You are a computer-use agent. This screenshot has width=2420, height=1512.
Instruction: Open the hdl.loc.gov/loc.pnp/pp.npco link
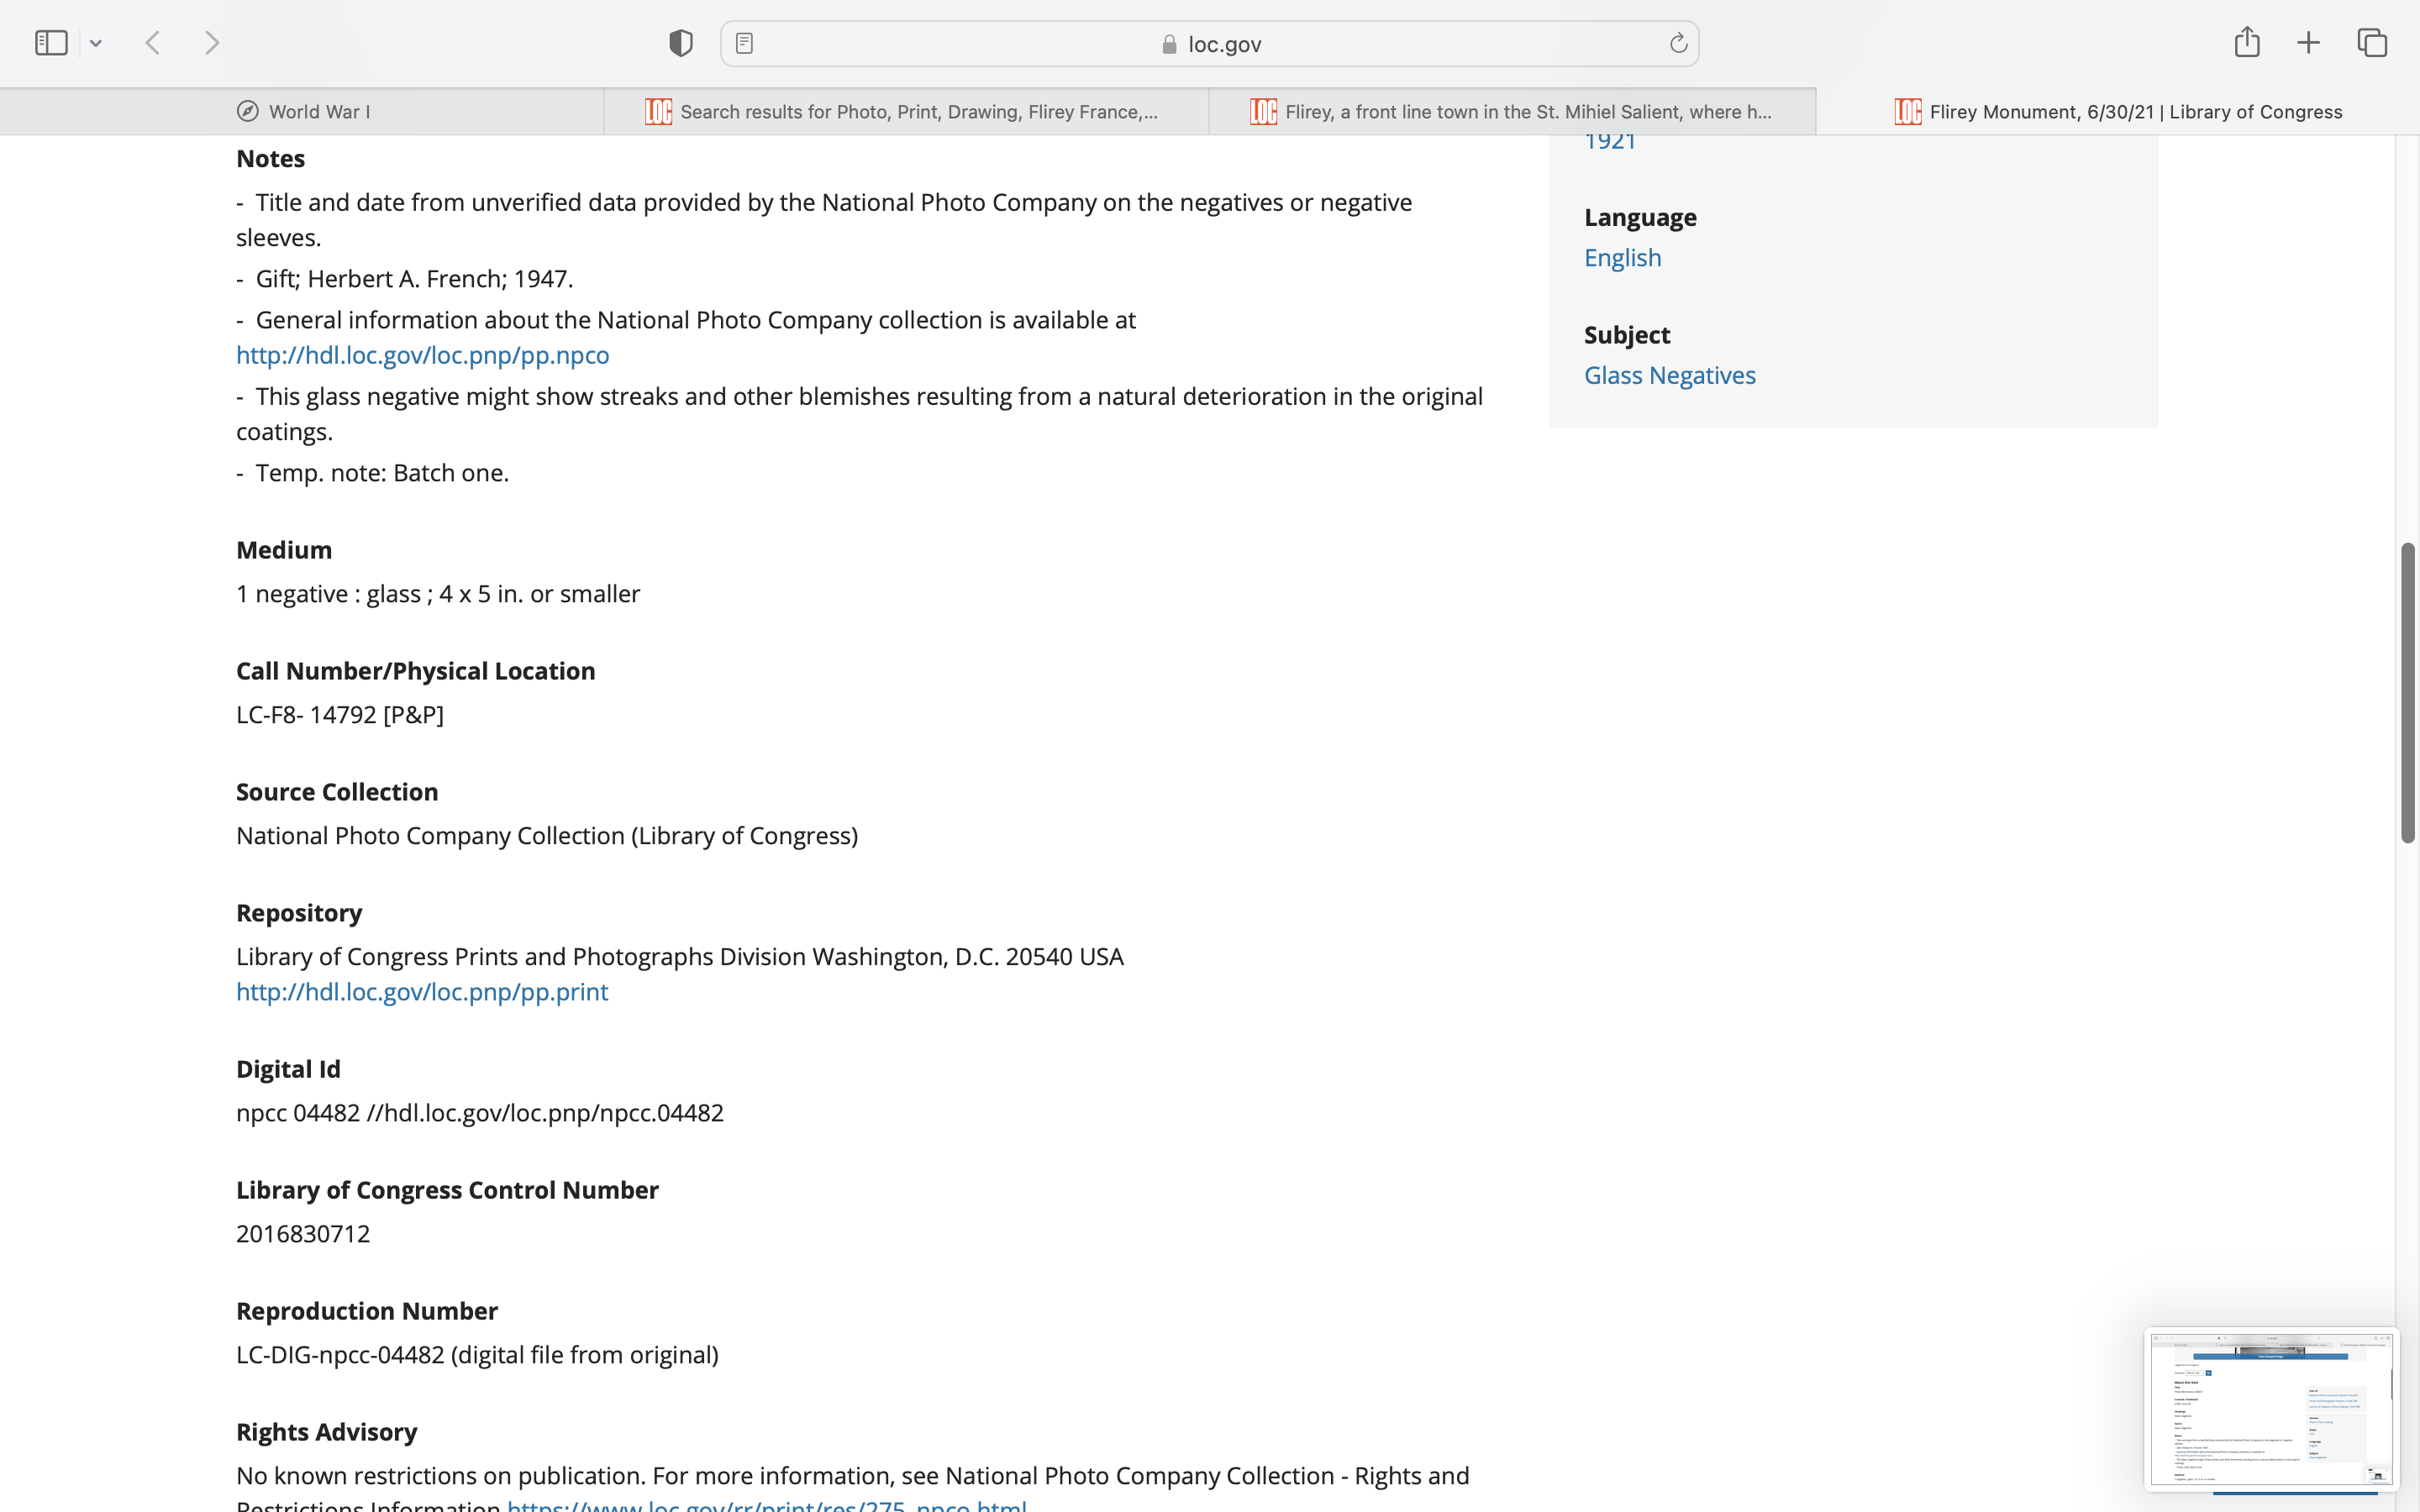(422, 355)
